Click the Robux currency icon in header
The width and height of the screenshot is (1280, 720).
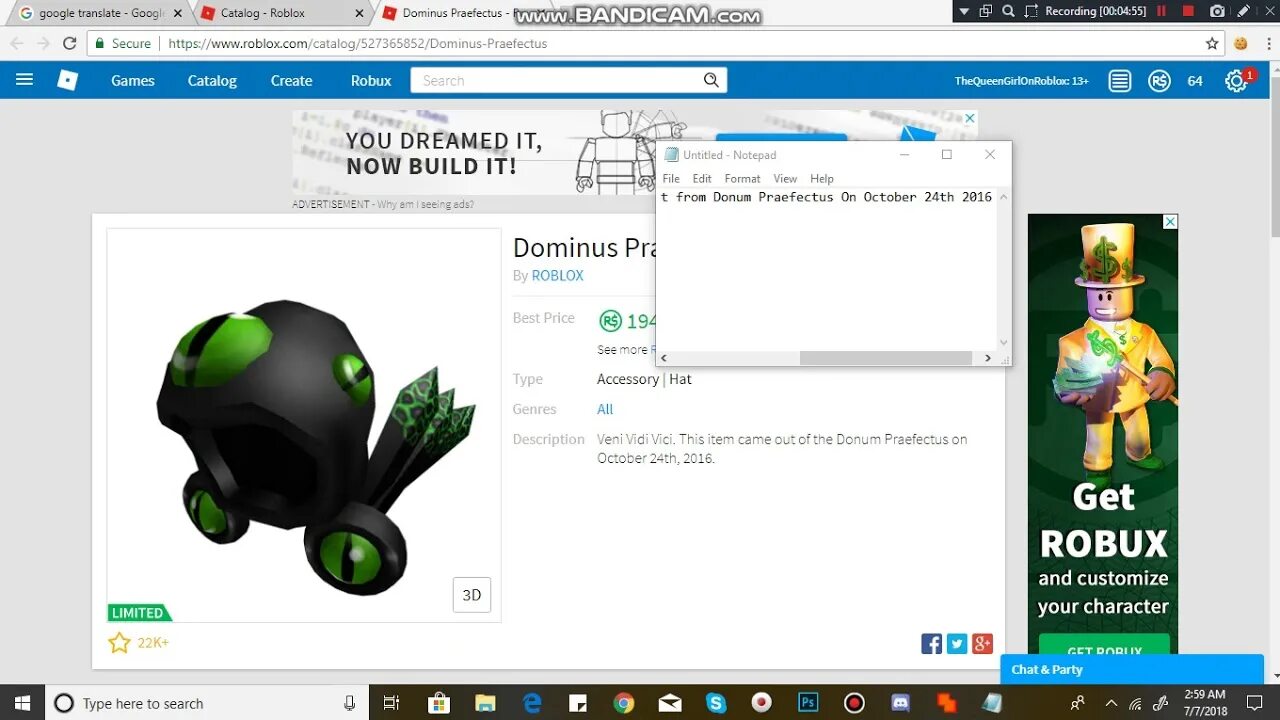1159,81
